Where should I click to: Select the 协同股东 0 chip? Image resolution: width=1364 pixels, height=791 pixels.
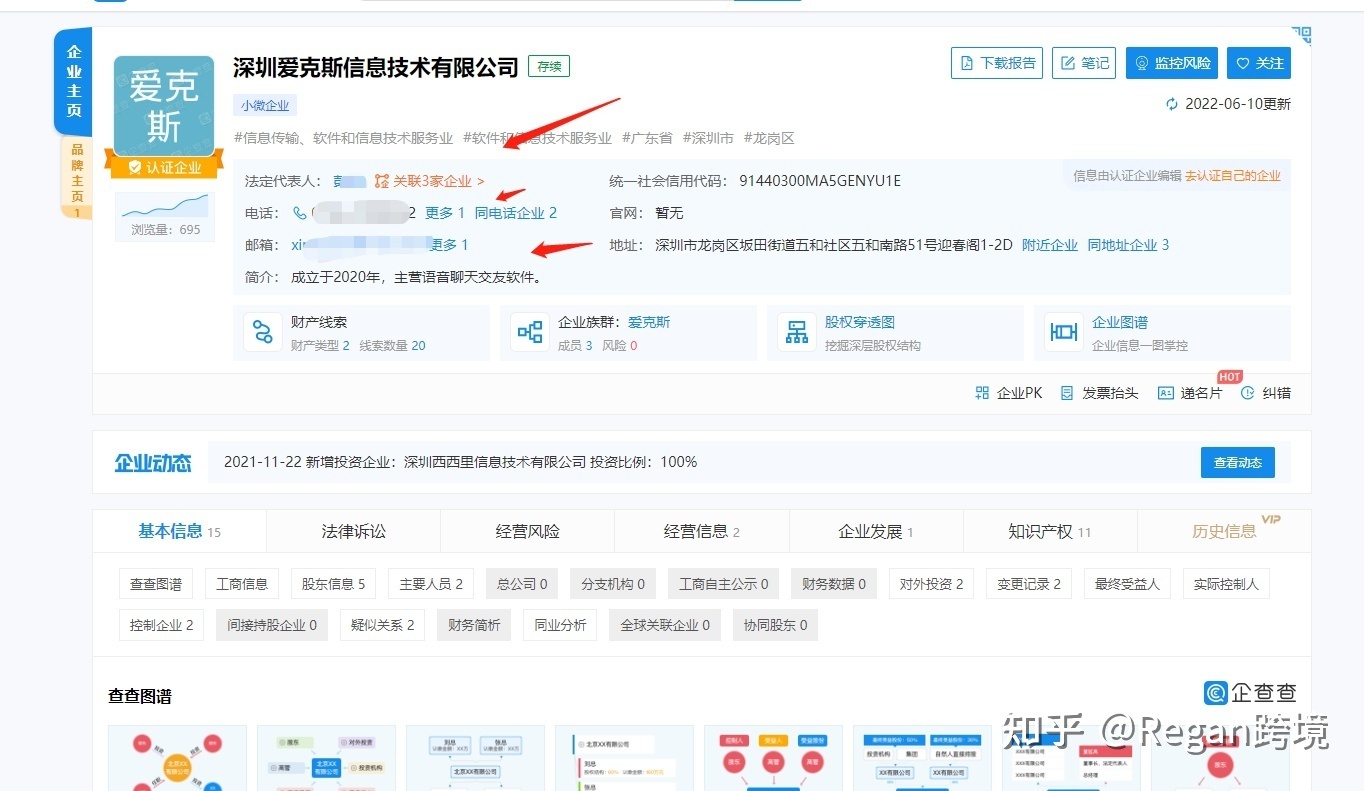(775, 626)
